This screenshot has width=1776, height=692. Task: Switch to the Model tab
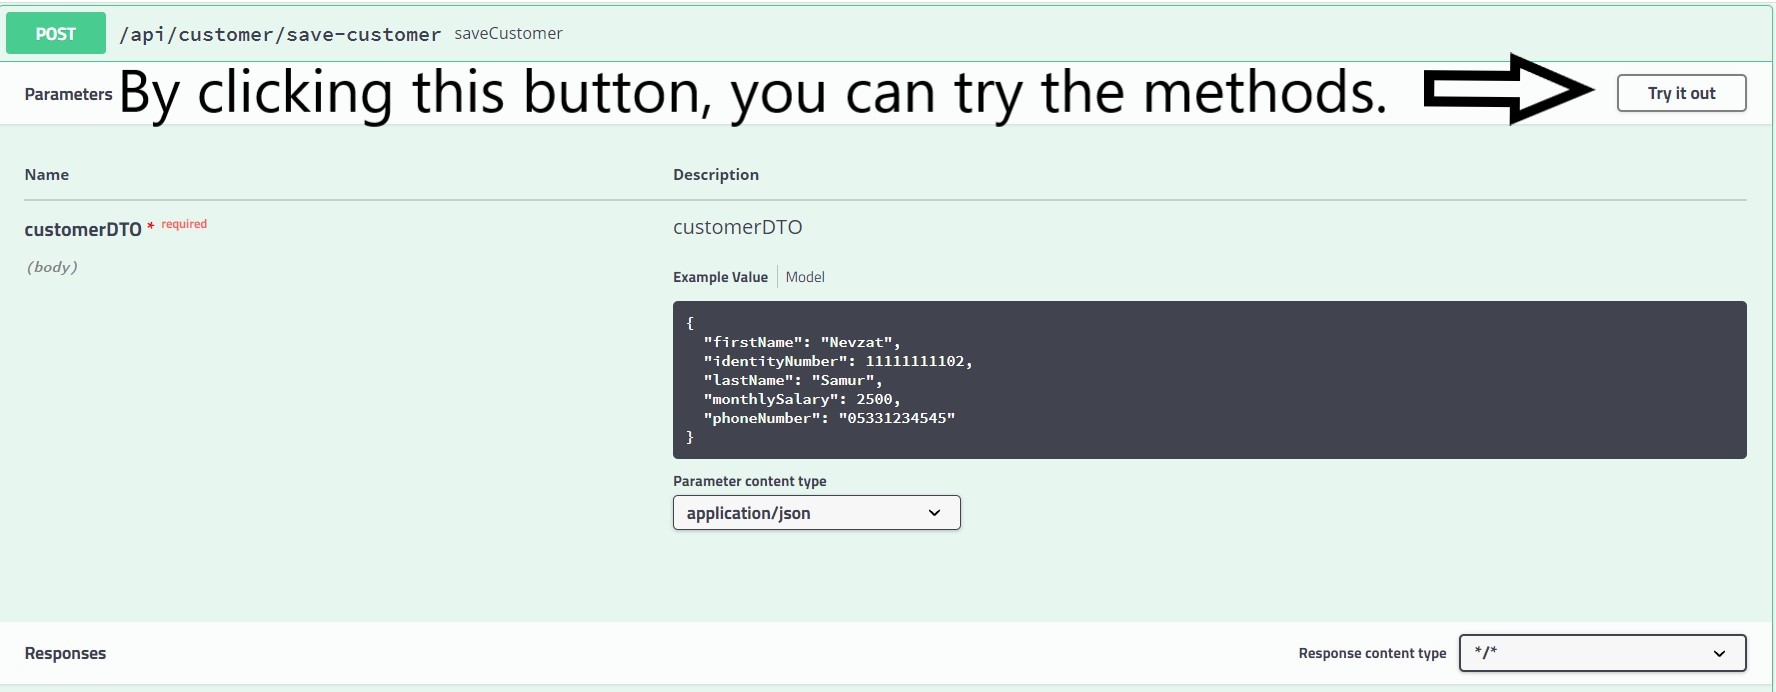tap(805, 277)
